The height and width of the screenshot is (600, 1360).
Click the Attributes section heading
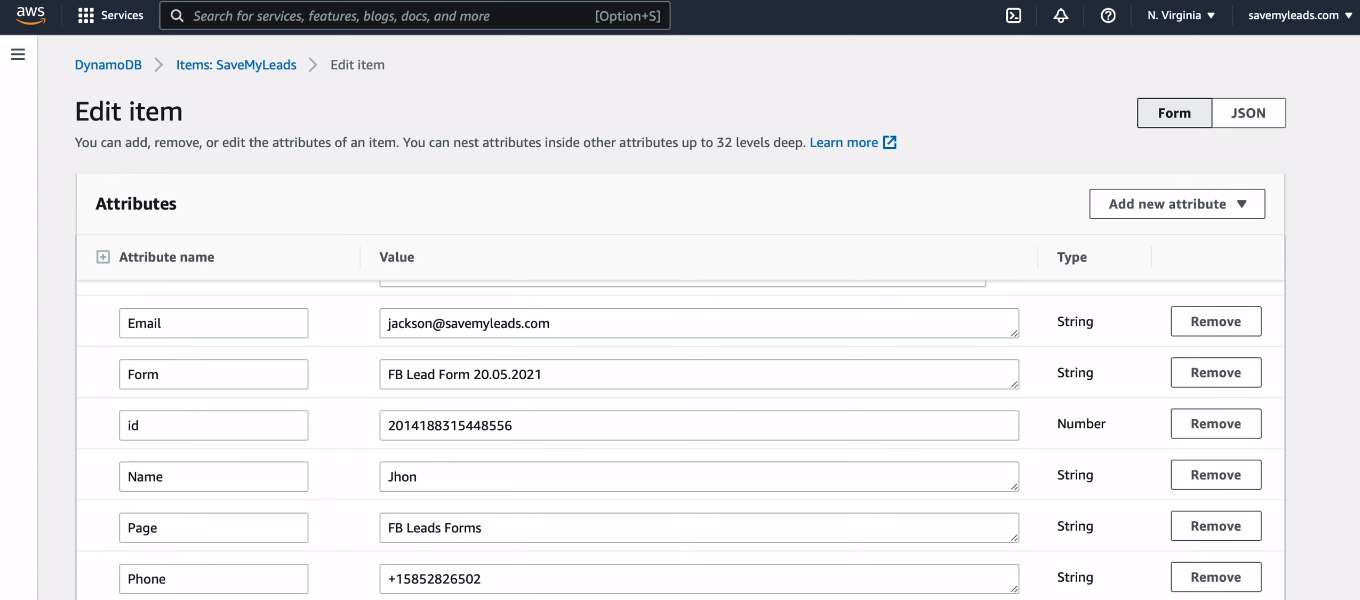pyautogui.click(x=136, y=204)
